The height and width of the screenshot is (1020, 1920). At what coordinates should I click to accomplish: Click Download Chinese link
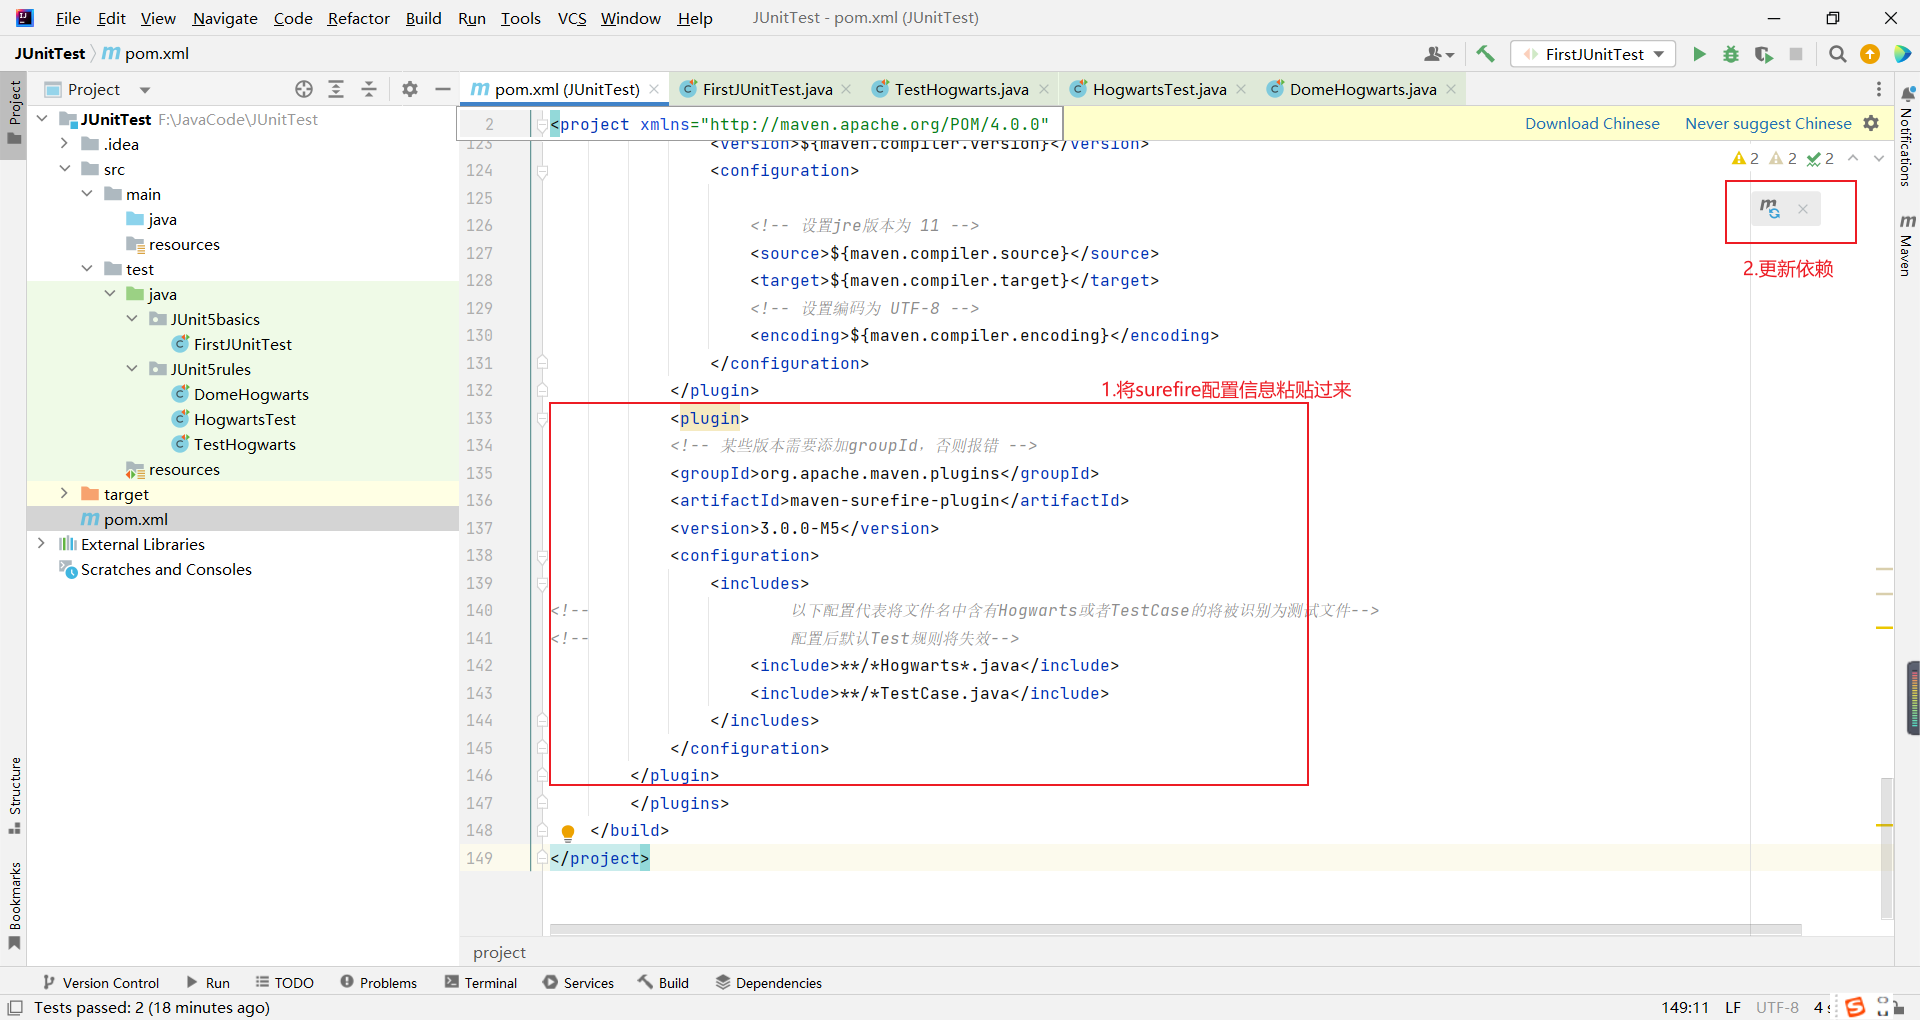[1592, 123]
